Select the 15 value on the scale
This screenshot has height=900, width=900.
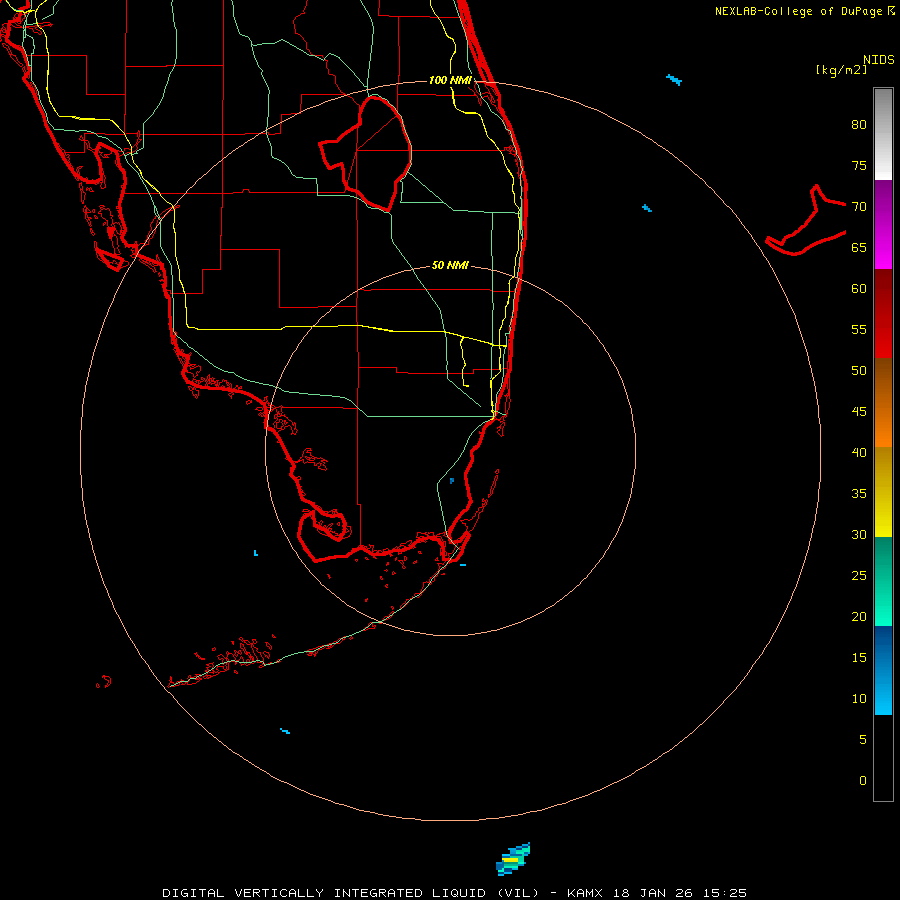pos(859,658)
